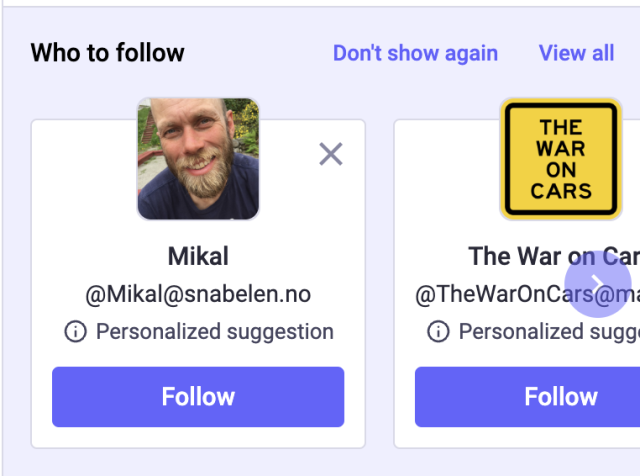Select the @Mikal@snabelen.no handle
The height and width of the screenshot is (476, 640).
pyautogui.click(x=198, y=294)
